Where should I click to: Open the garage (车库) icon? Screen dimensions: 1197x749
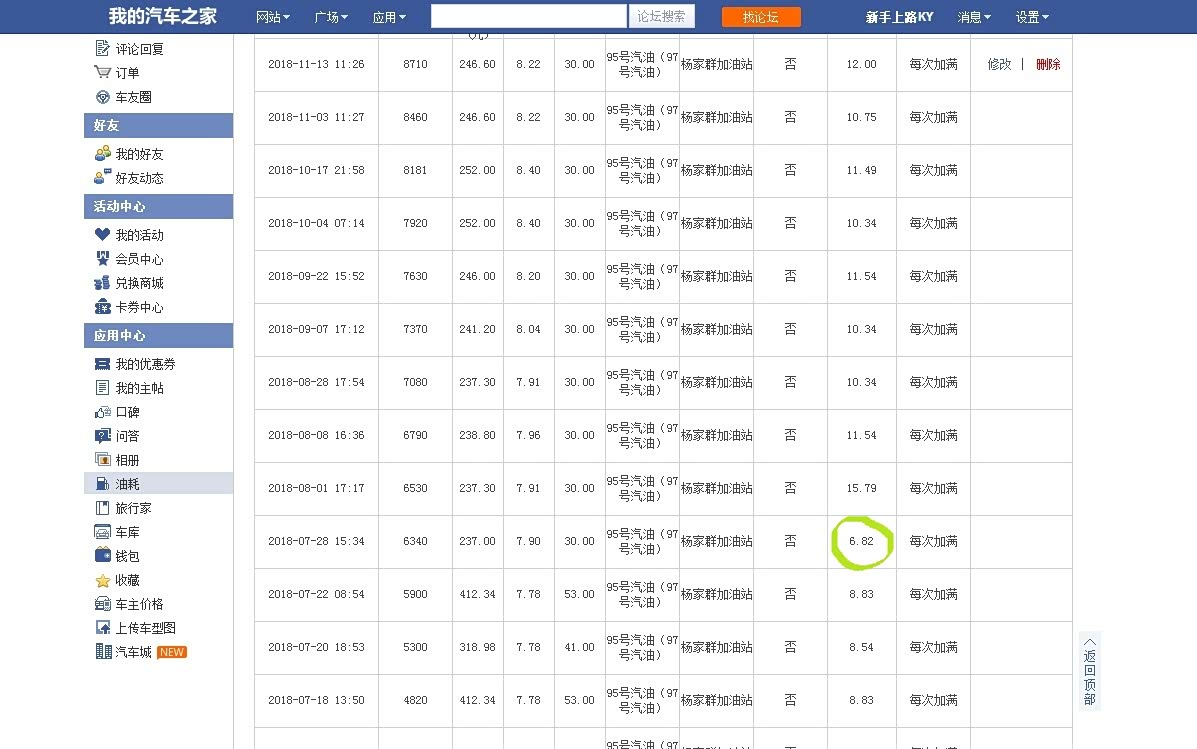coord(102,532)
